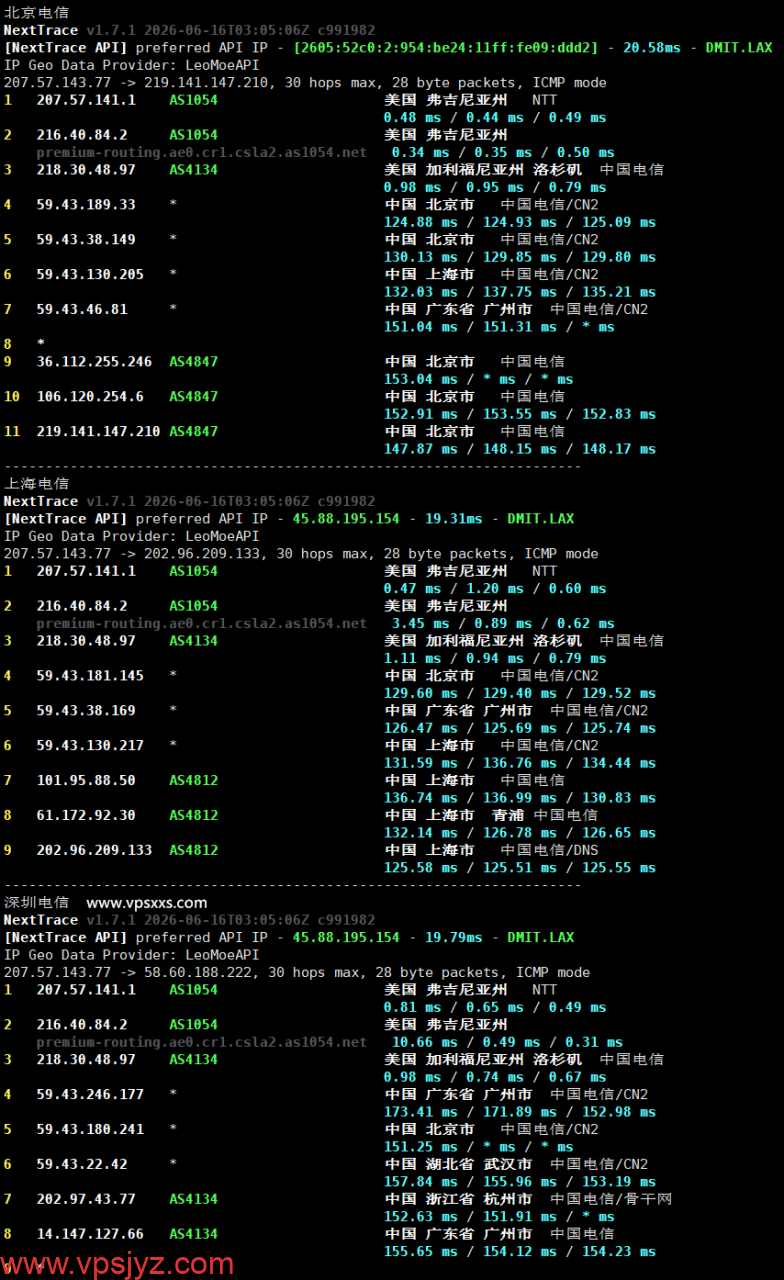Image resolution: width=784 pixels, height=1280 pixels.
Task: Click AS4812 next to 61.172.92.30
Action: pyautogui.click(x=193, y=815)
